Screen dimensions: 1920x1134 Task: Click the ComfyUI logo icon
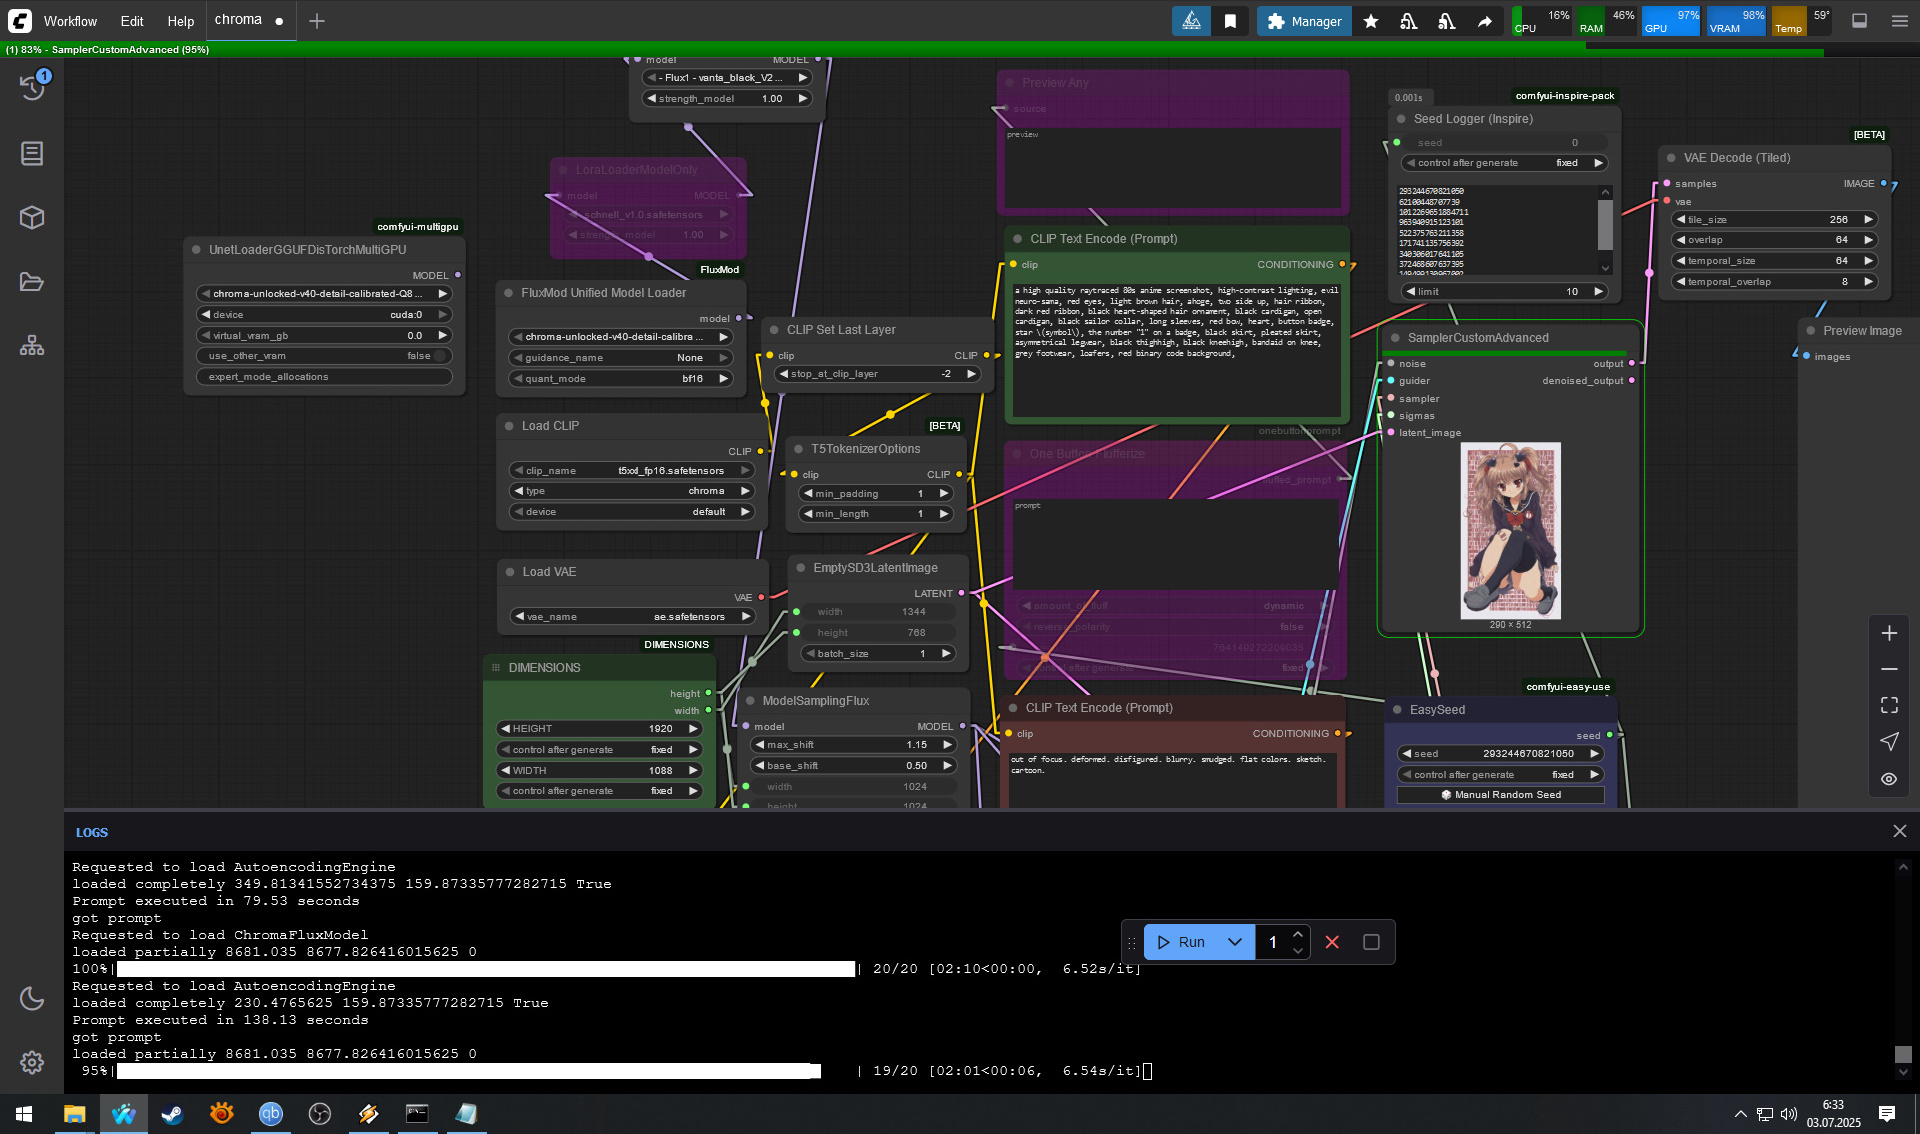pyautogui.click(x=20, y=20)
